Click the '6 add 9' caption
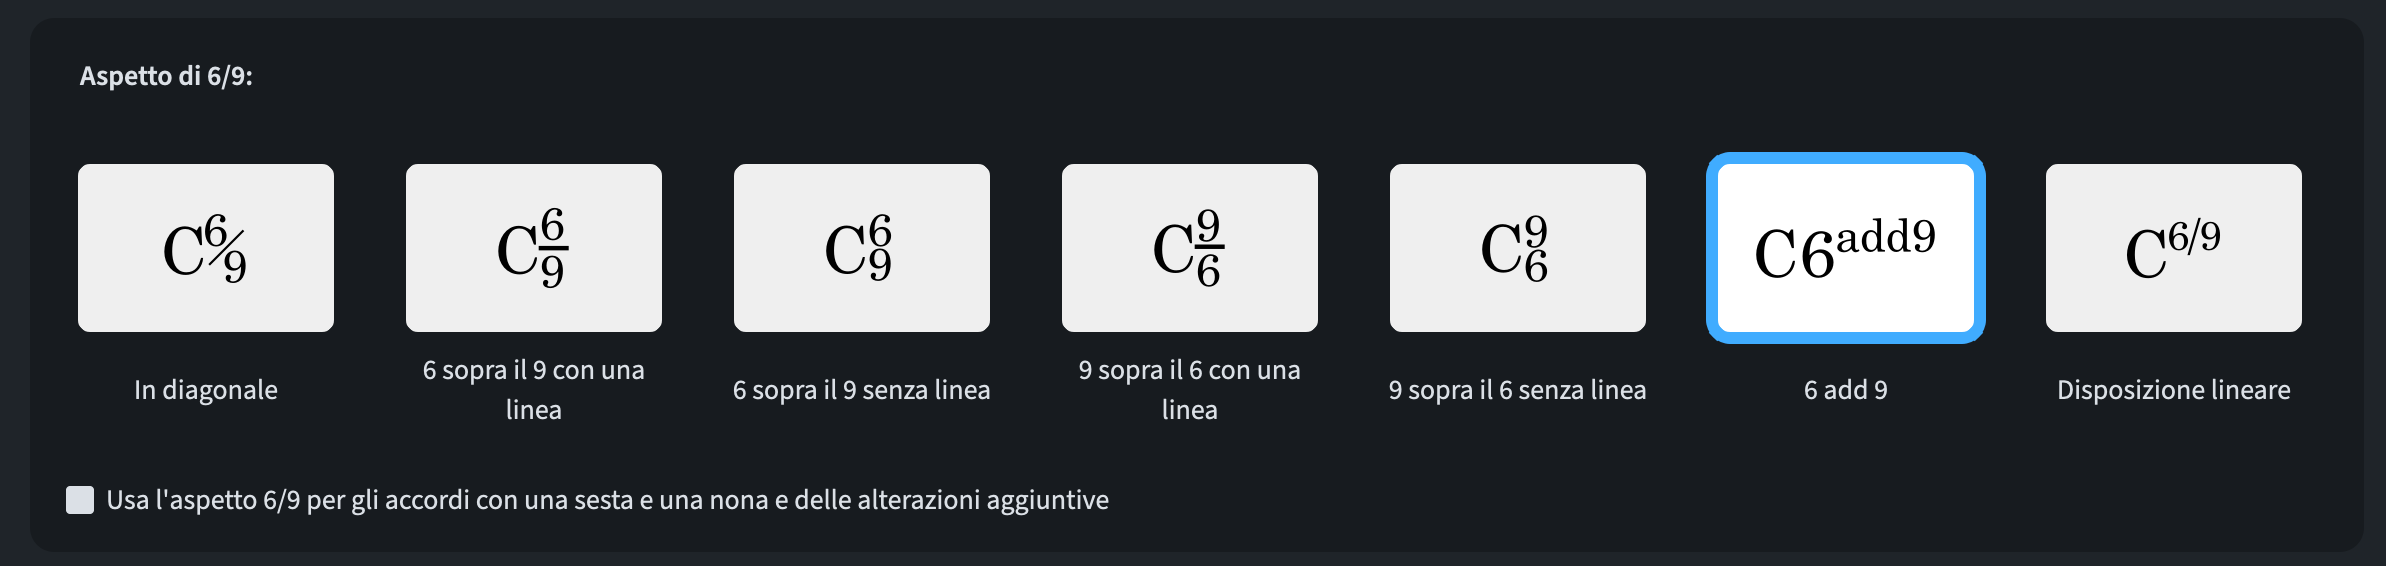Screen dimensions: 2386x566 (1846, 390)
